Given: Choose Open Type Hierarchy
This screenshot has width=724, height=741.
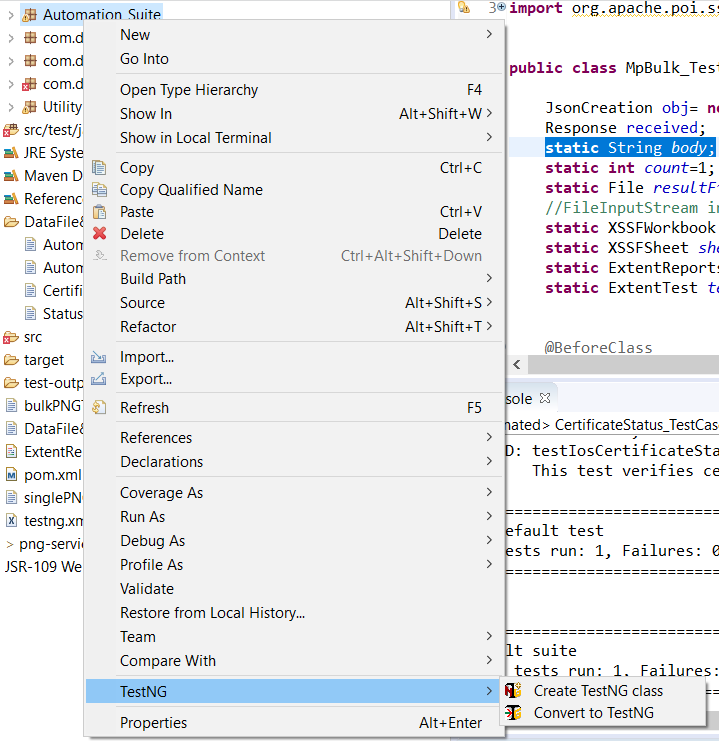Looking at the screenshot, I should tap(294, 90).
